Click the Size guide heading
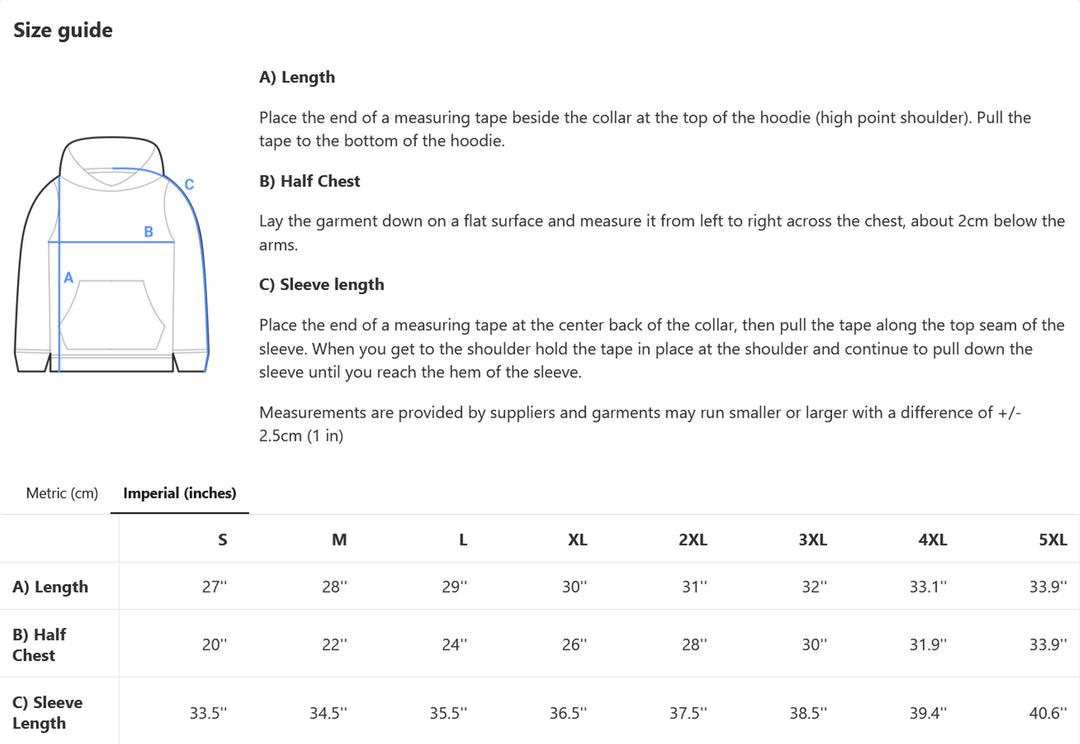The width and height of the screenshot is (1080, 744). pyautogui.click(x=63, y=30)
